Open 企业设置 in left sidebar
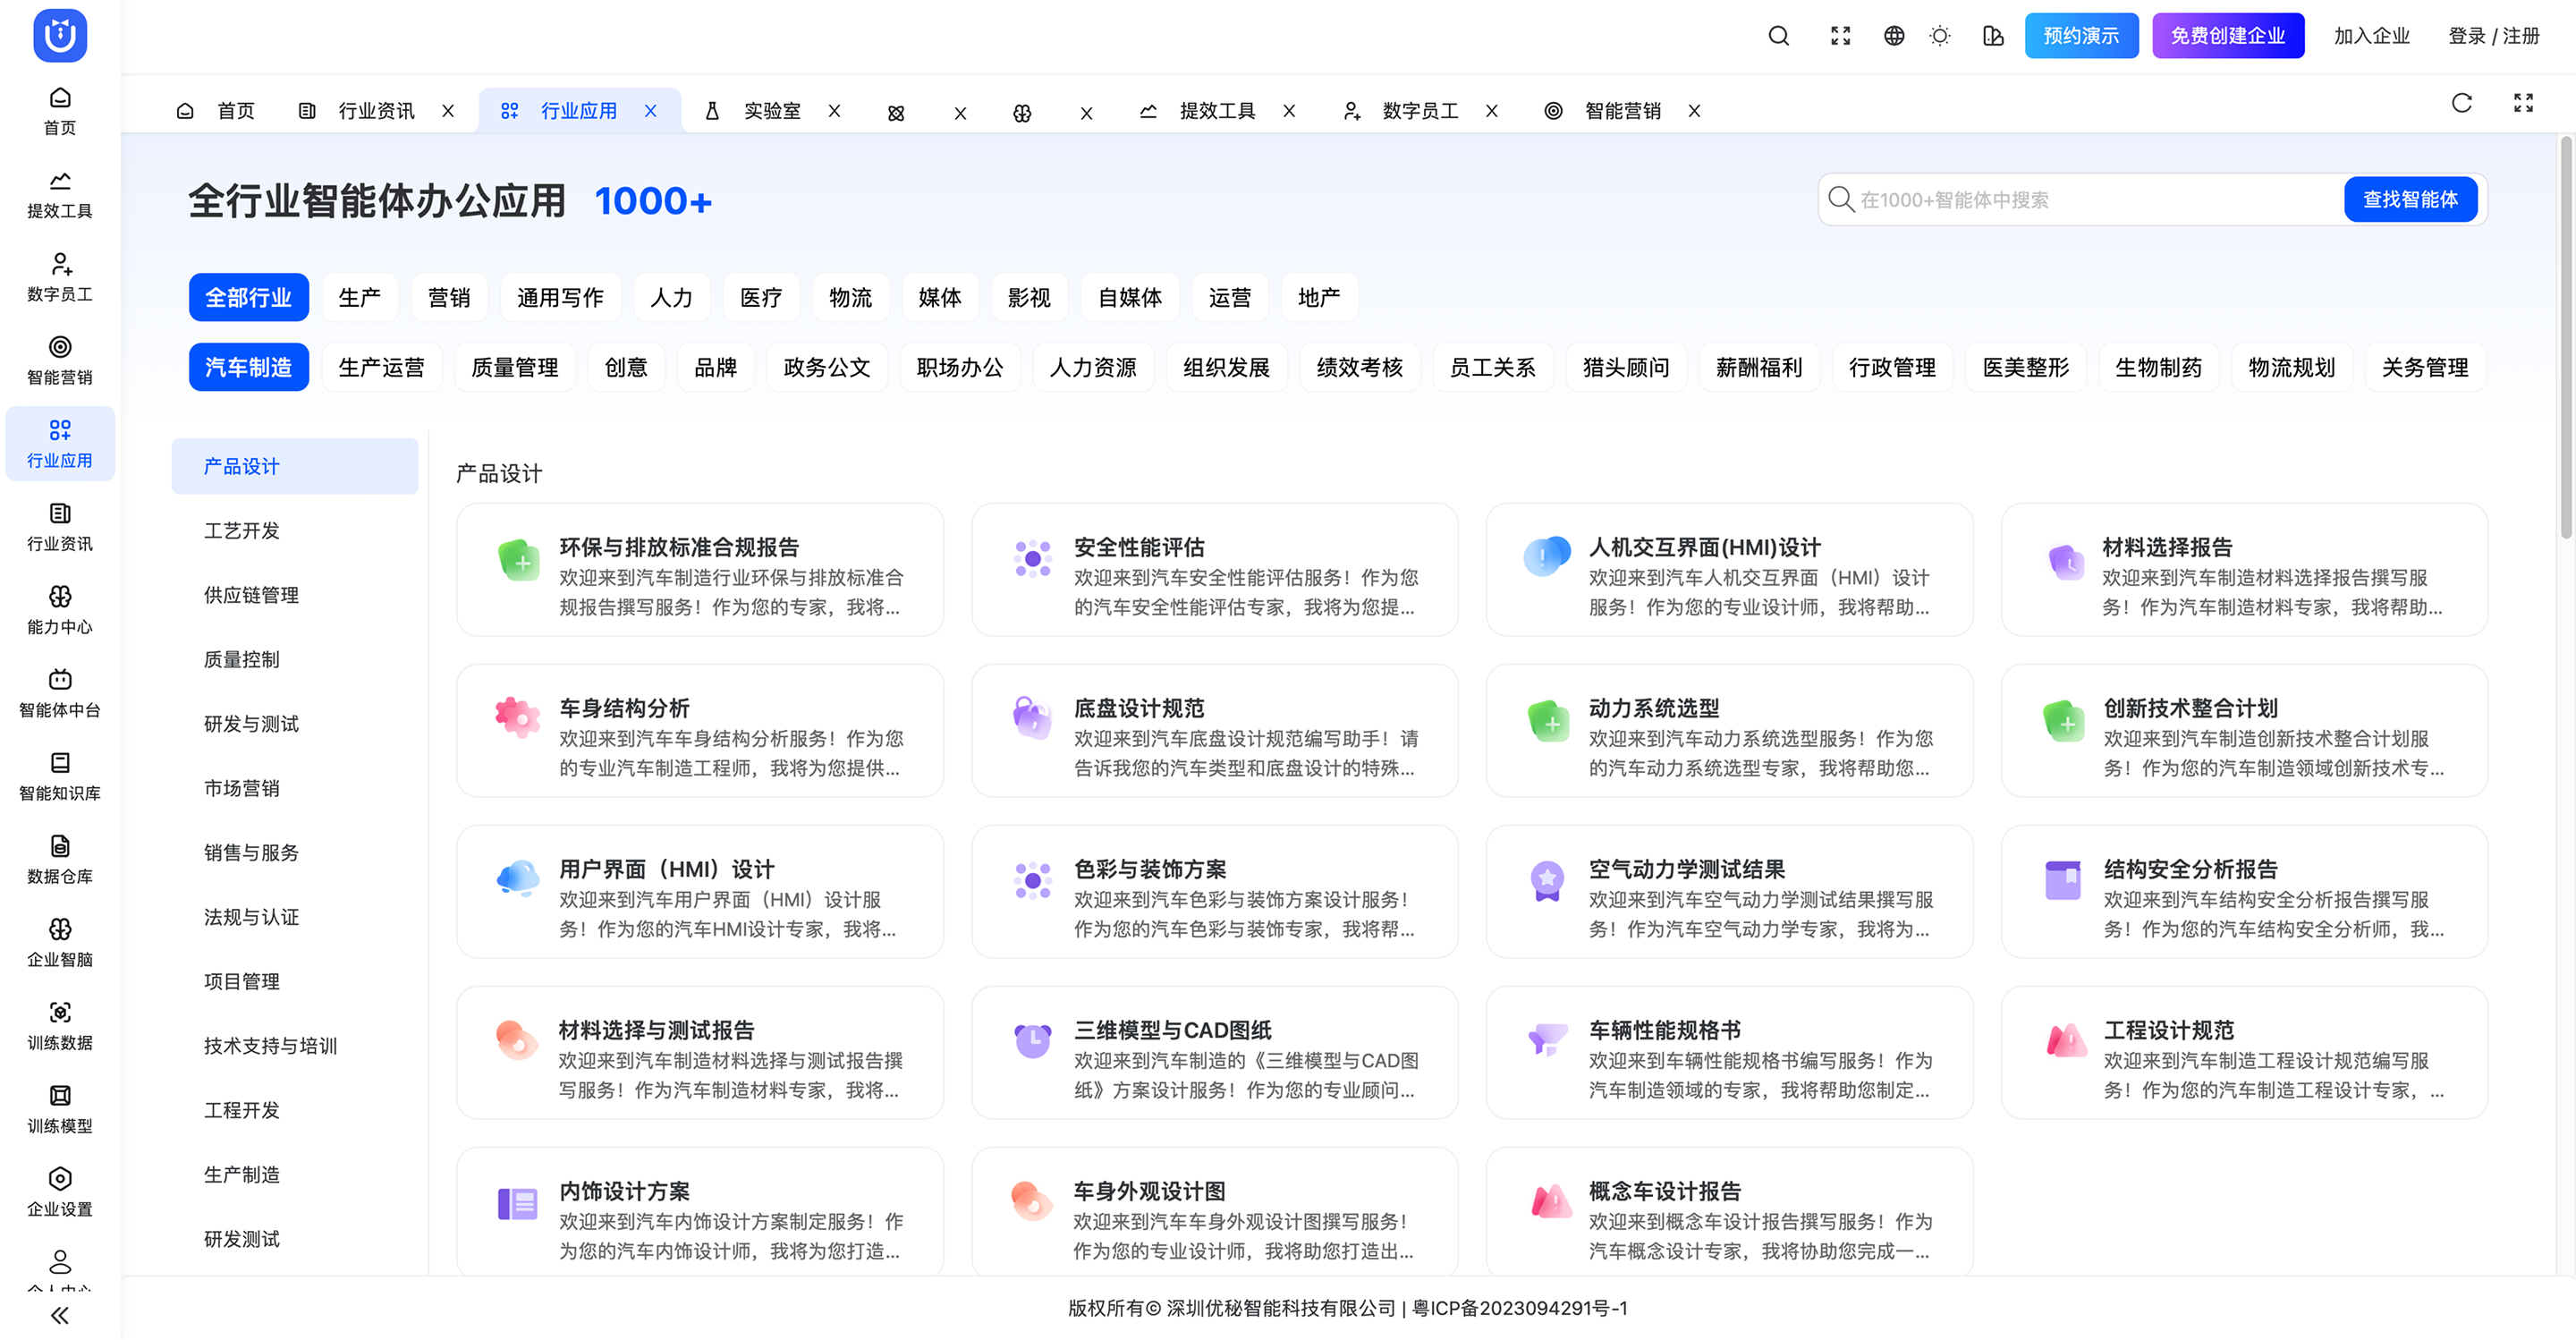Viewport: 2576px width, 1340px height. 60,1192
